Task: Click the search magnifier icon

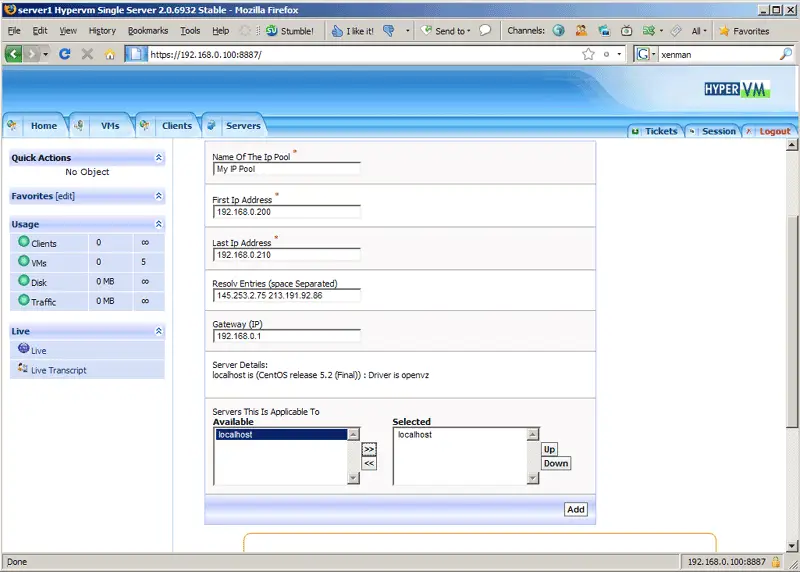Action: (x=786, y=54)
